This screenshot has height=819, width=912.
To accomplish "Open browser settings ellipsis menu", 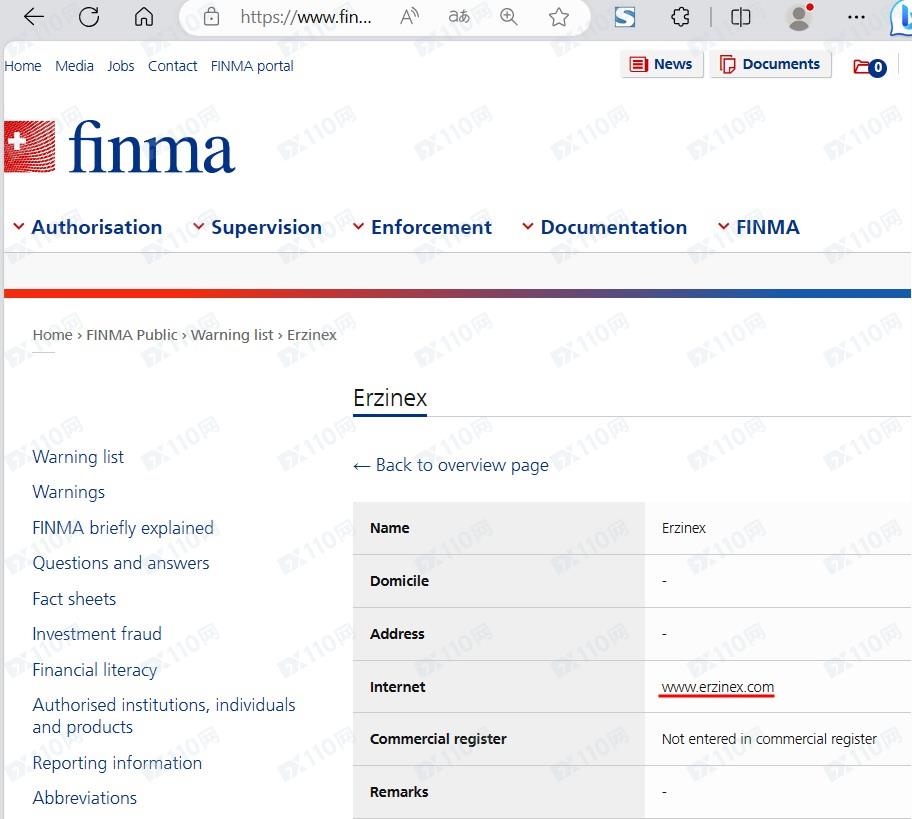I will (x=856, y=17).
